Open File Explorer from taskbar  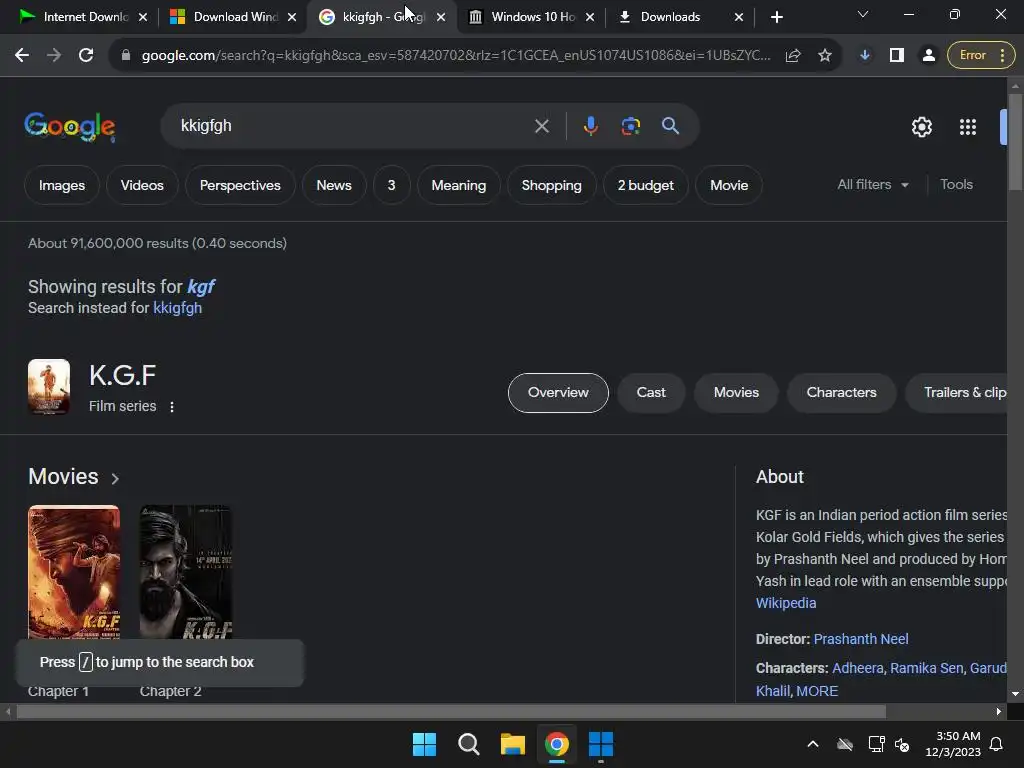pos(513,744)
